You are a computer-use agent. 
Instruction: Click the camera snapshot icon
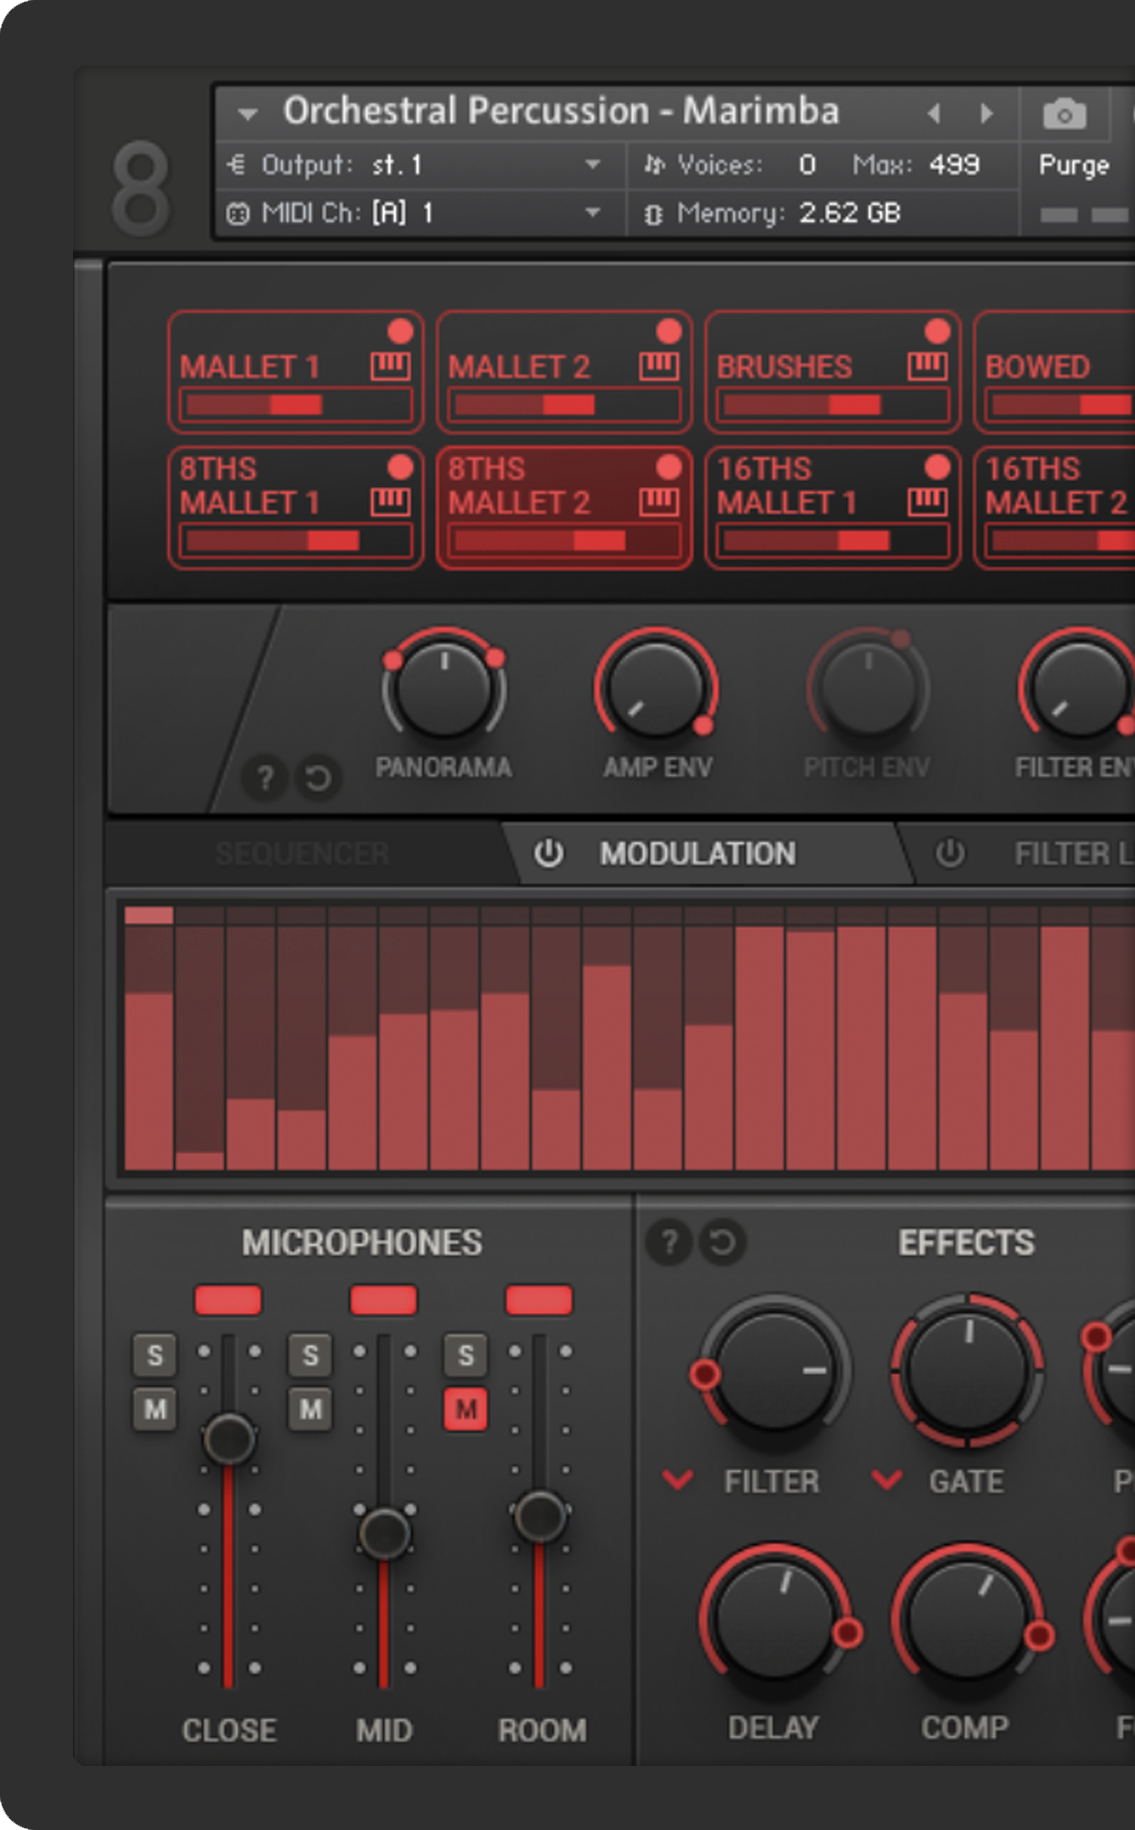(x=1064, y=115)
